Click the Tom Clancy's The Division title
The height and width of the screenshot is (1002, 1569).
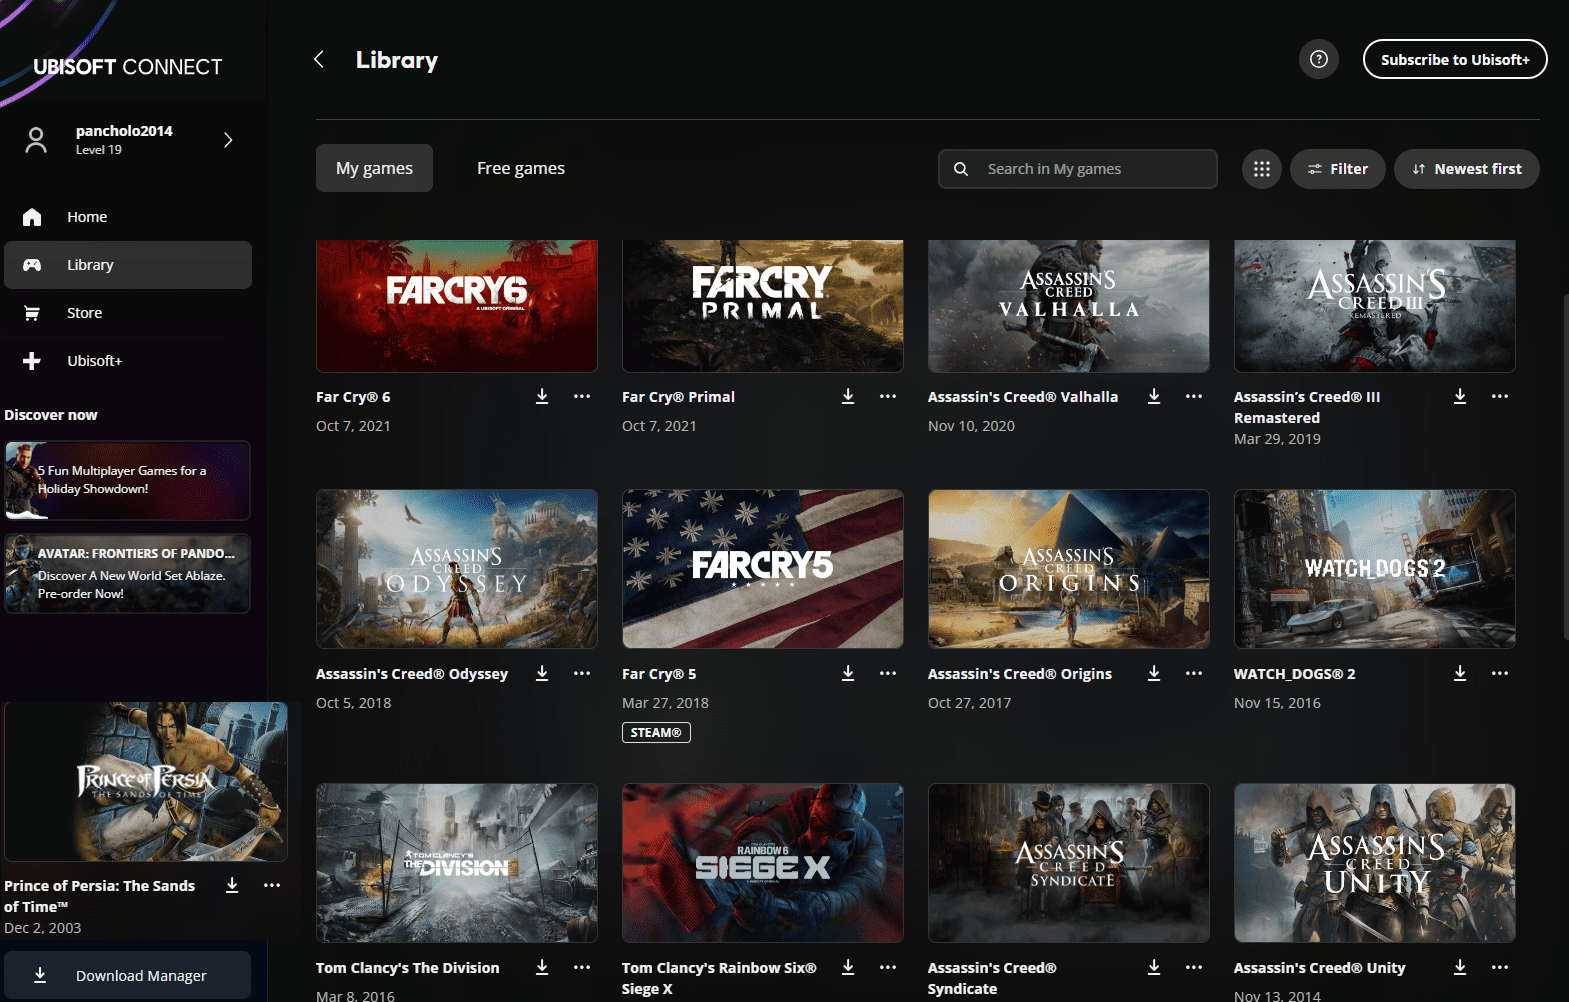coord(407,968)
